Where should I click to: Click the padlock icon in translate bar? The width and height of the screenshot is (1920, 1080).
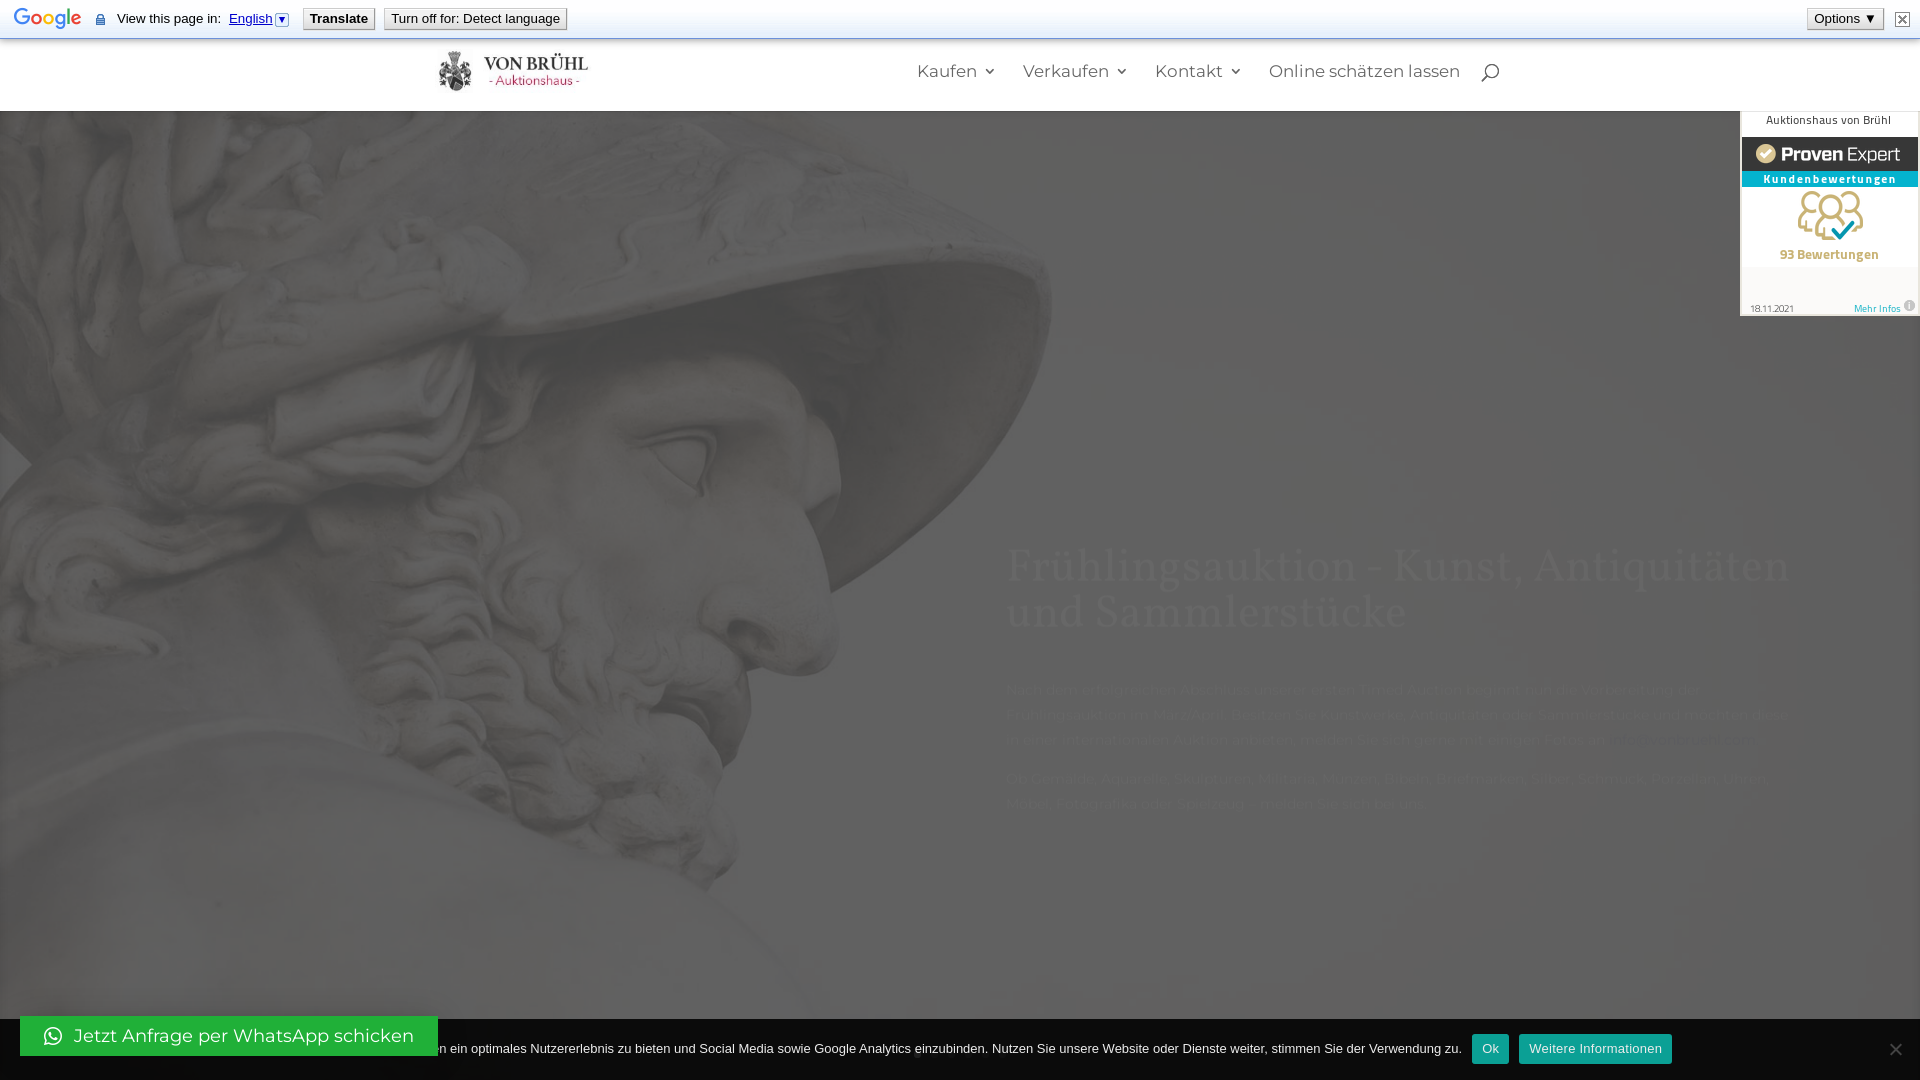(100, 19)
